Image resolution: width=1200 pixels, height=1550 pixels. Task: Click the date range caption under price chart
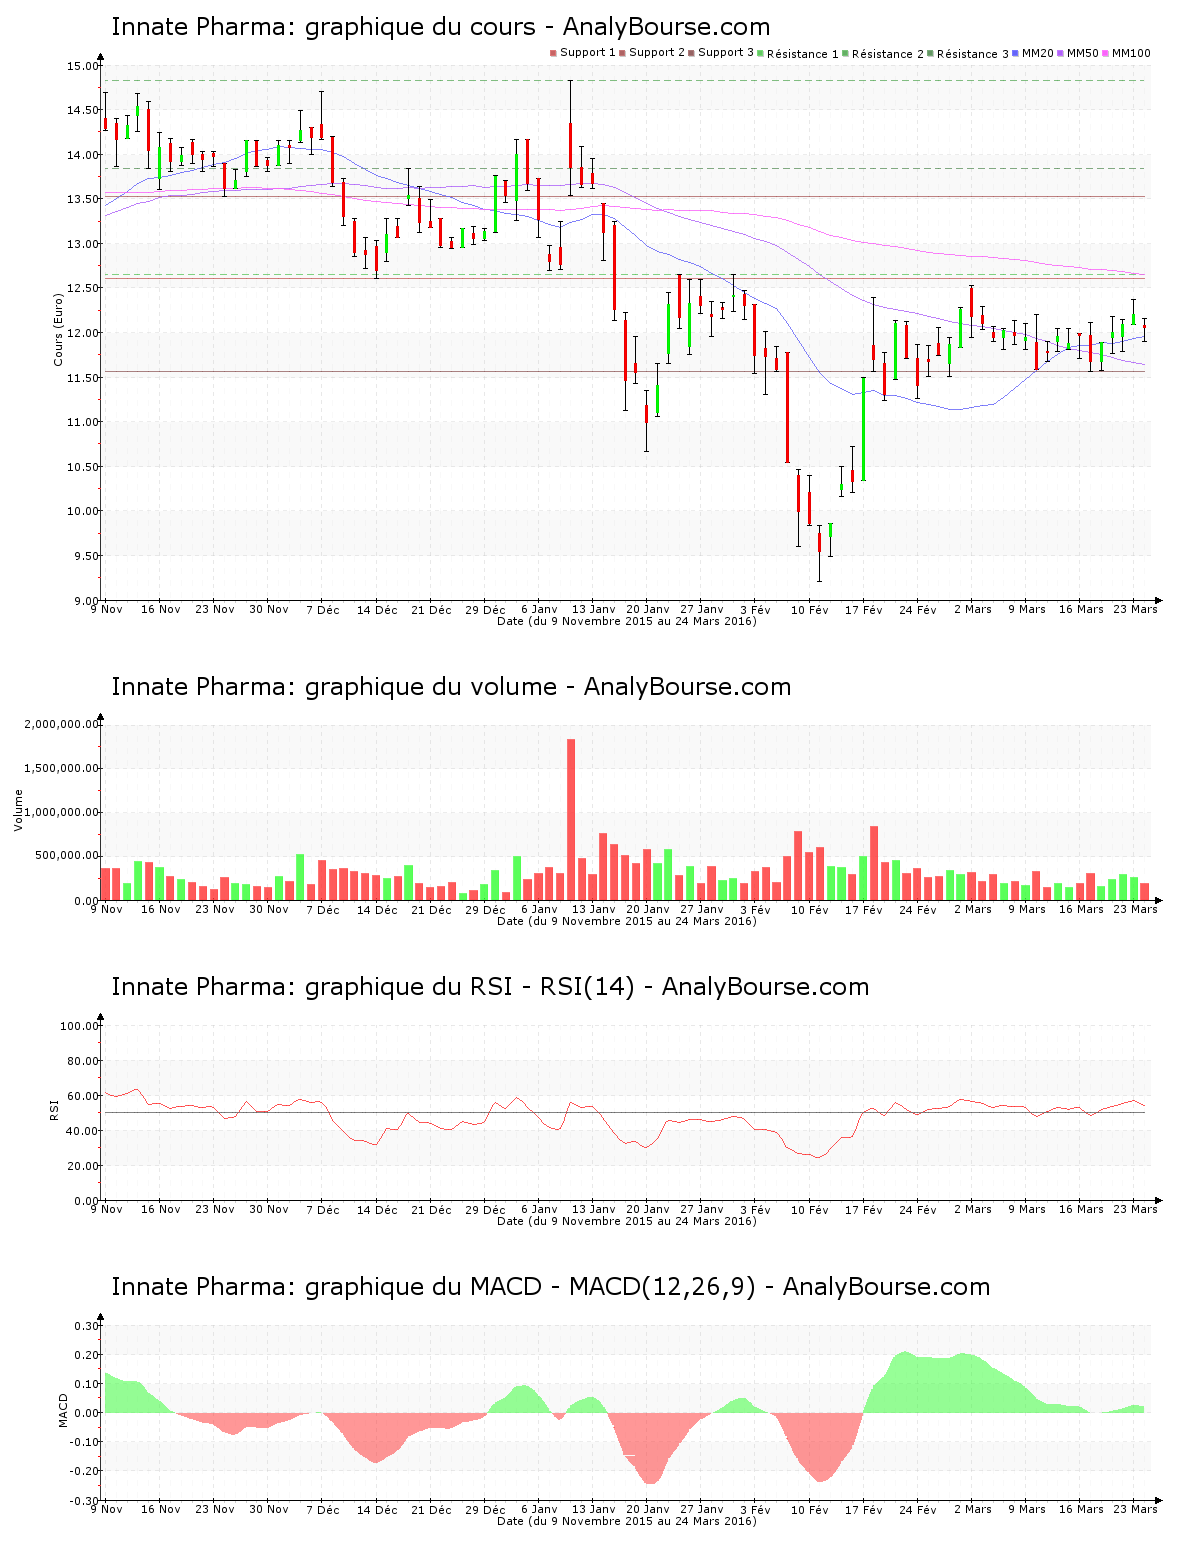click(x=627, y=621)
